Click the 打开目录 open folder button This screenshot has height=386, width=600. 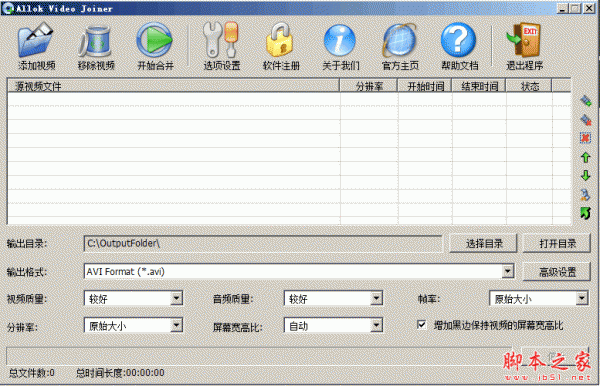[x=557, y=243]
